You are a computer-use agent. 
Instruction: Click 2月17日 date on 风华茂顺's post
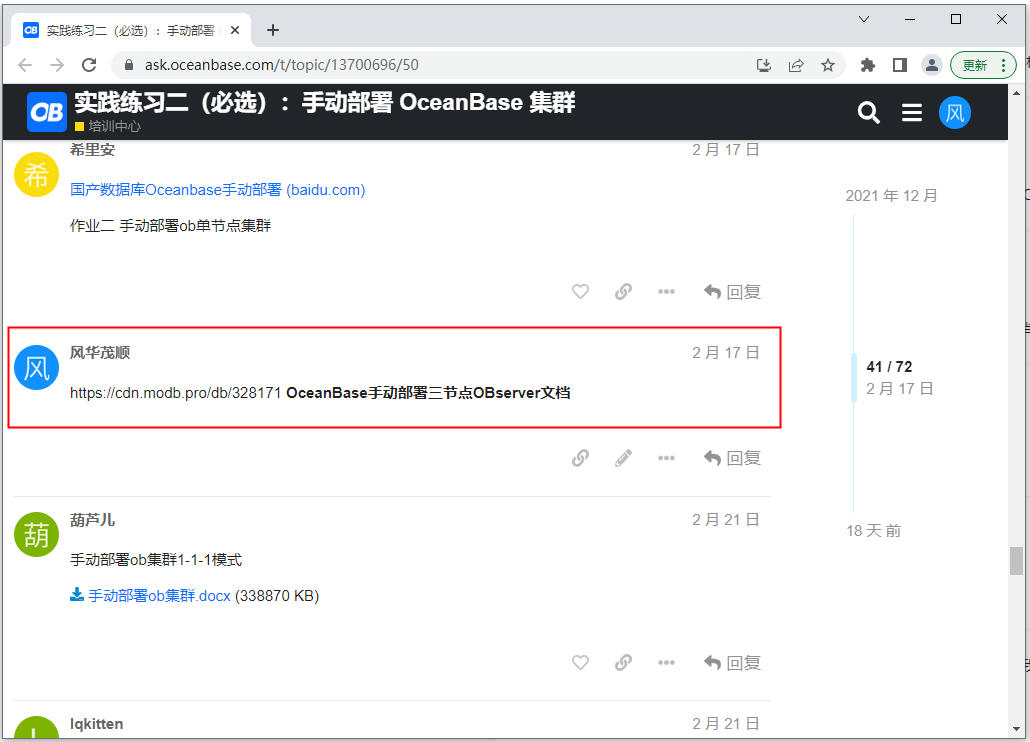725,353
